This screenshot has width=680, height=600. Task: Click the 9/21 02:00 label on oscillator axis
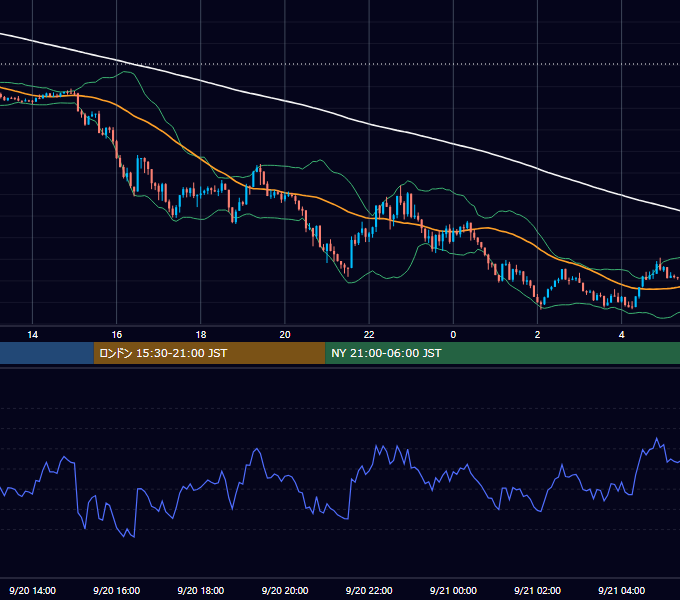pyautogui.click(x=537, y=590)
